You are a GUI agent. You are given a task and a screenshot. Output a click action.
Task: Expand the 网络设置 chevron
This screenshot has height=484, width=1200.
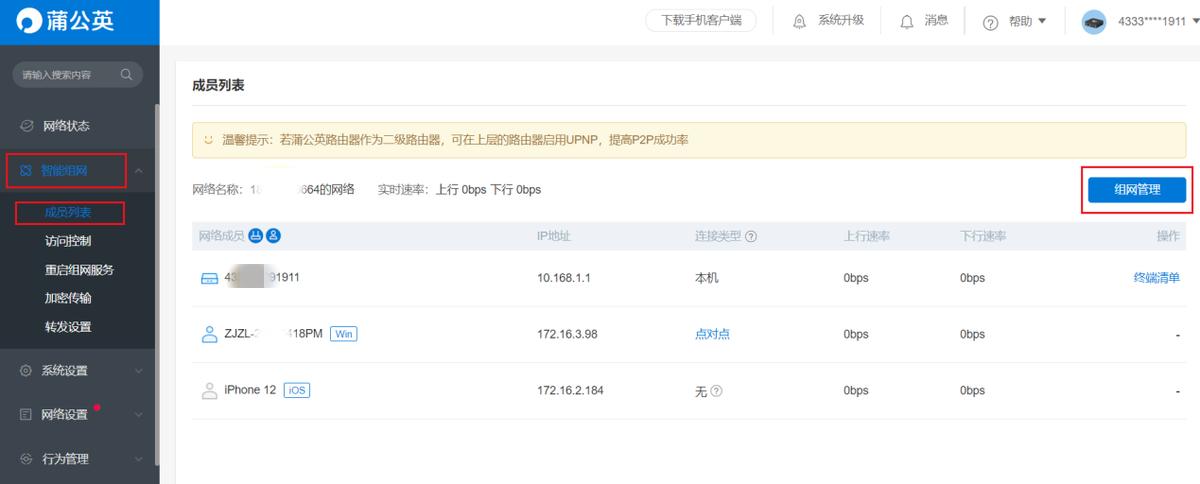[139, 415]
